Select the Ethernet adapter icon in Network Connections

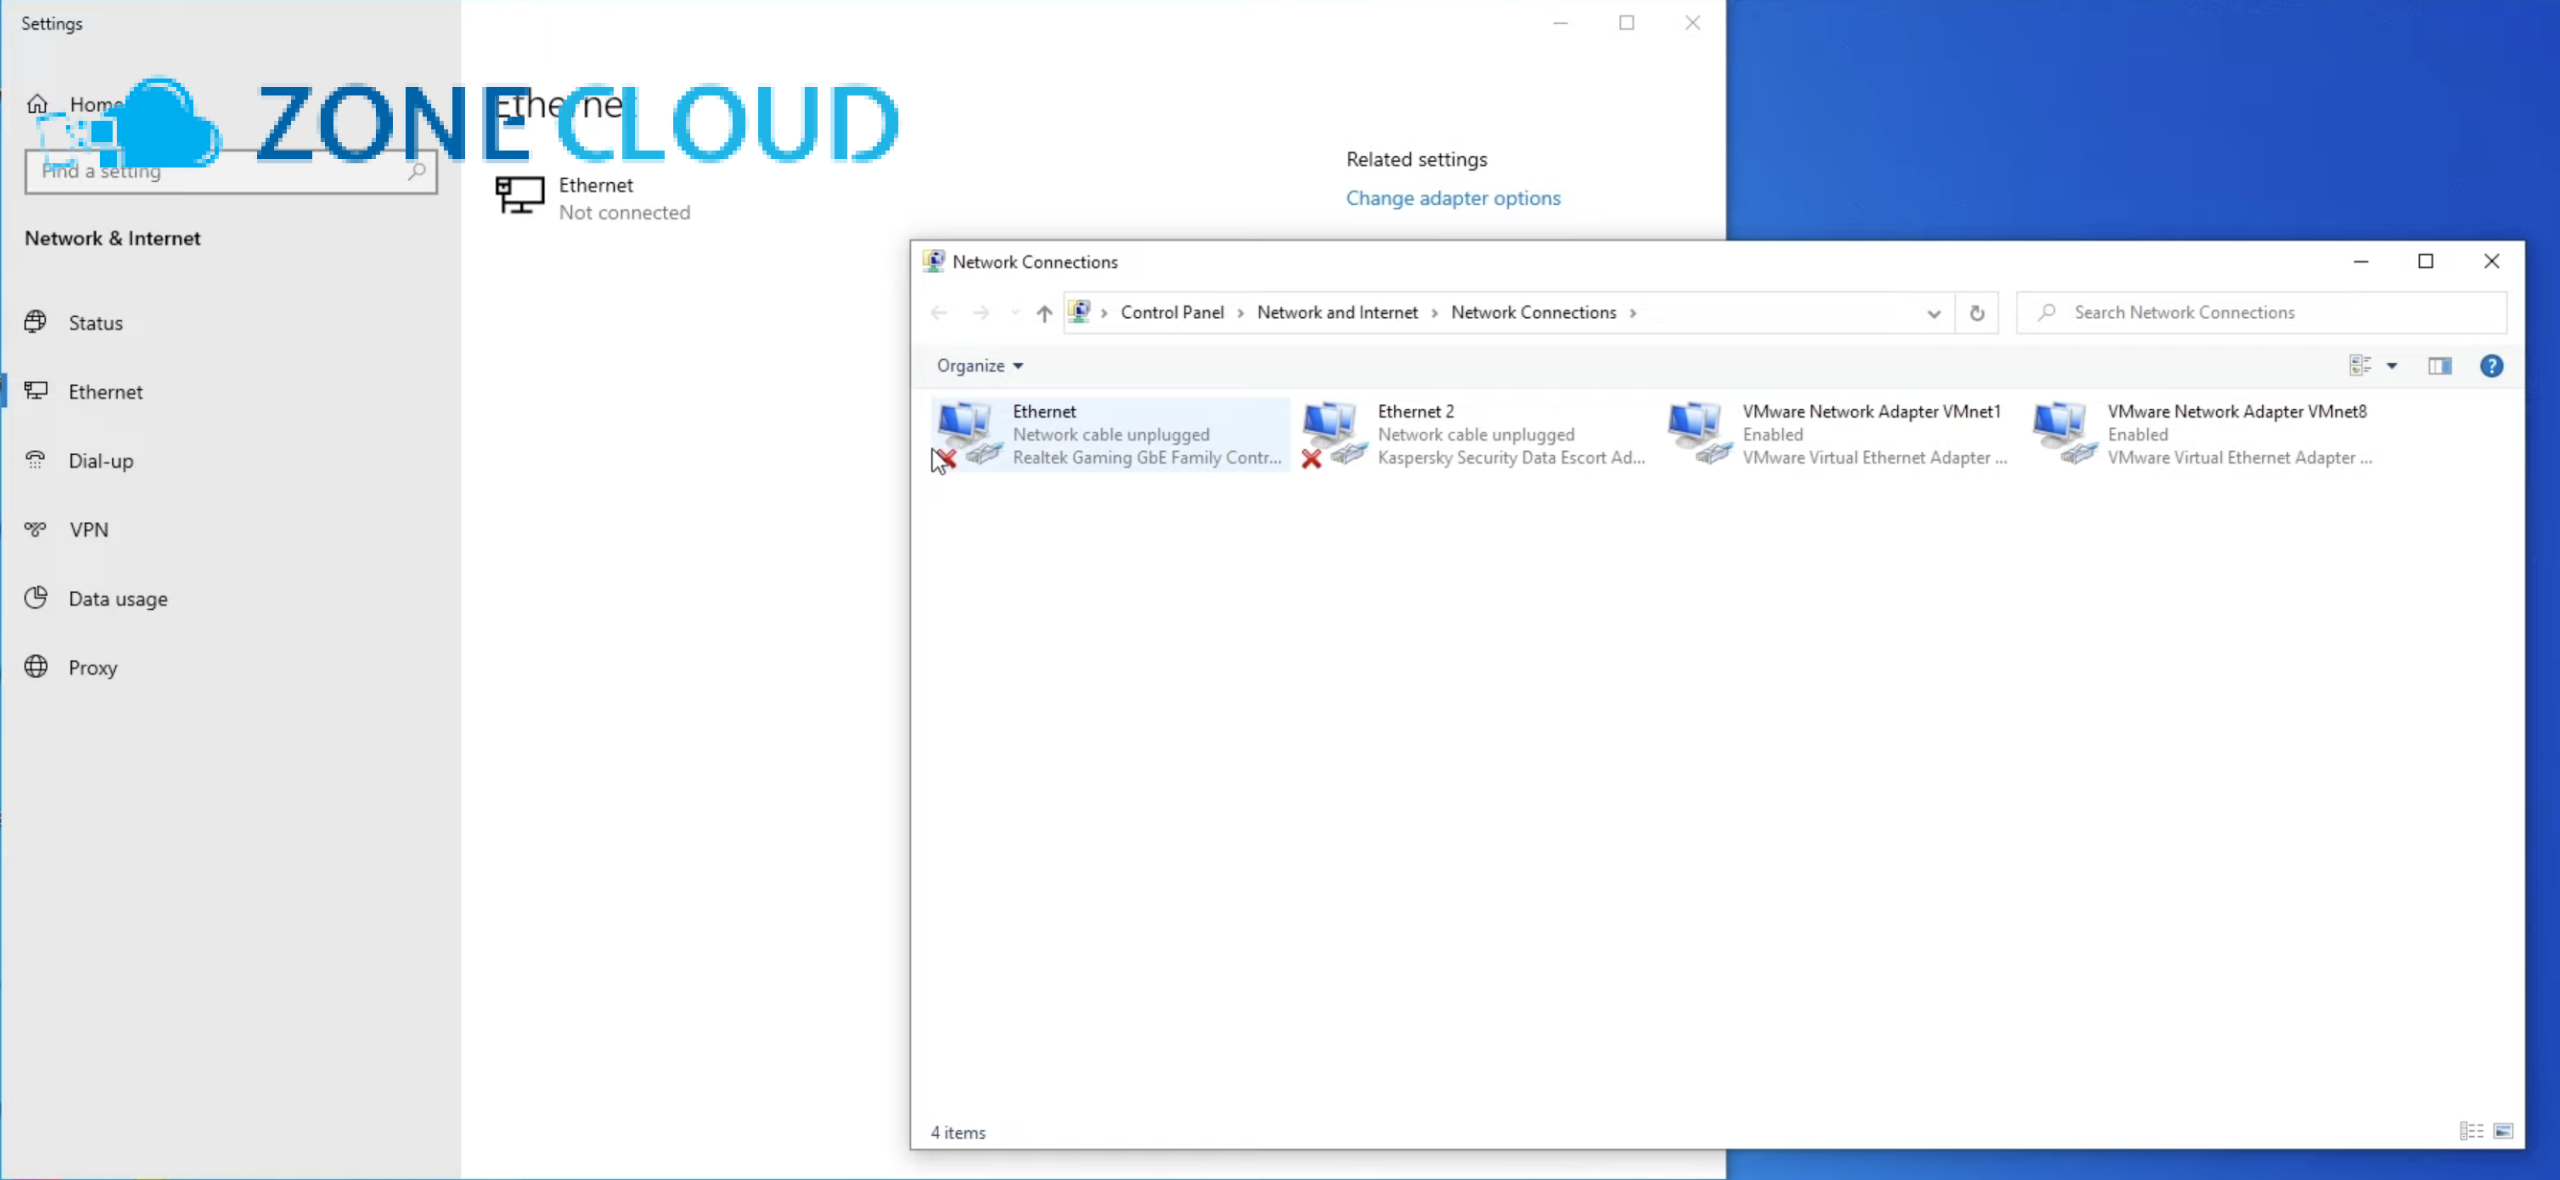click(x=968, y=435)
